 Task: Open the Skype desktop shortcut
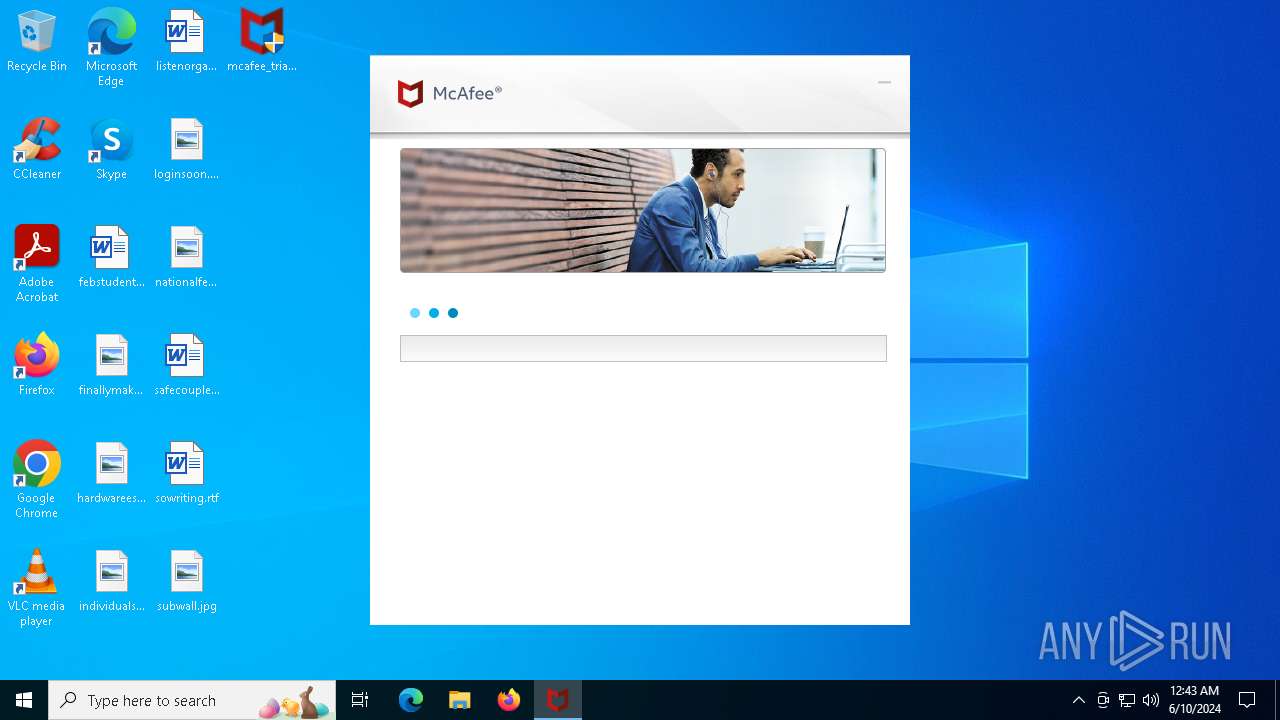pyautogui.click(x=111, y=150)
